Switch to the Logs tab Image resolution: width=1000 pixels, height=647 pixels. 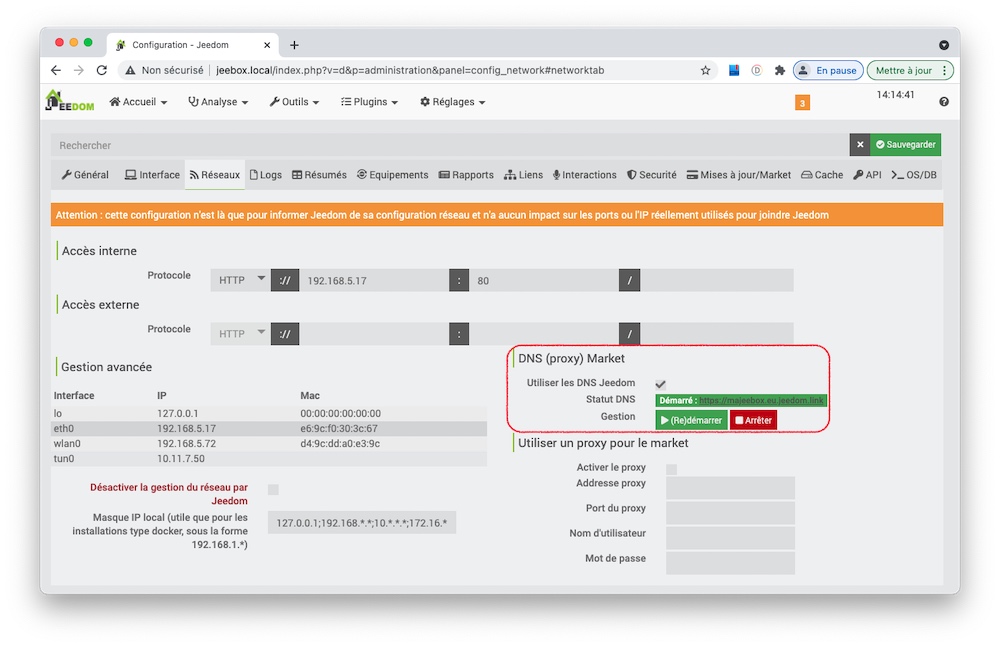point(265,174)
